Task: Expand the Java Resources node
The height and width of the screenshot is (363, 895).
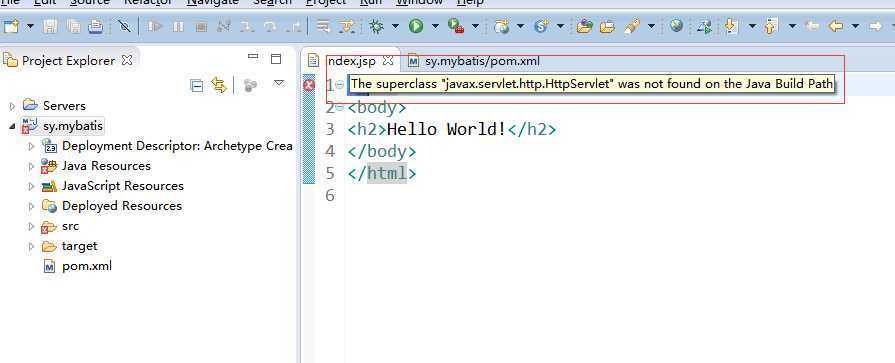Action: [x=32, y=166]
